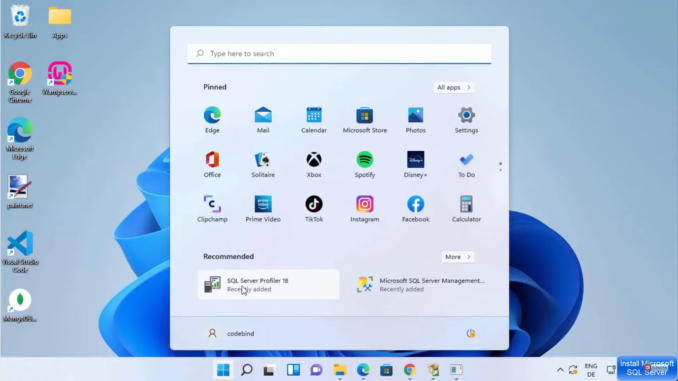The width and height of the screenshot is (678, 381).
Task: Go to next pinned apps page dots
Action: [500, 167]
